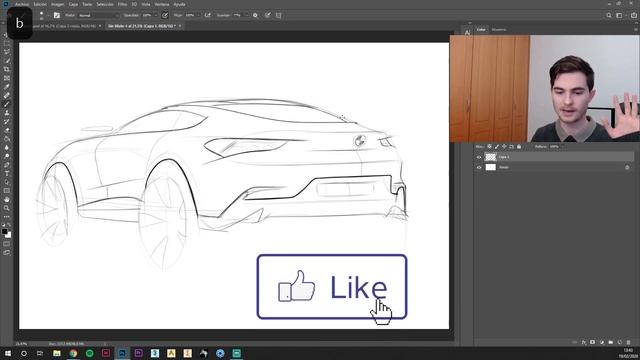Select the Eyedropper tool
This screenshot has height=360, width=640.
click(7, 87)
